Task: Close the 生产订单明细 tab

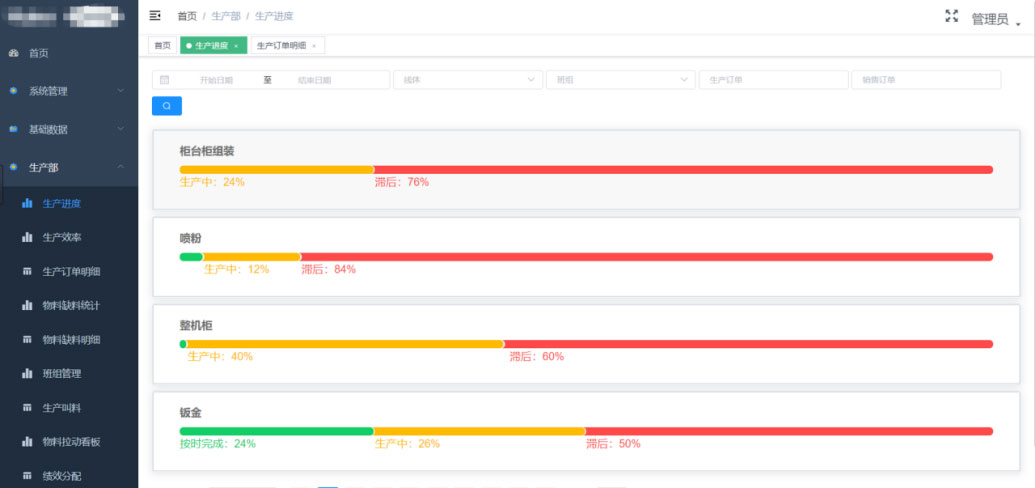Action: [x=313, y=46]
